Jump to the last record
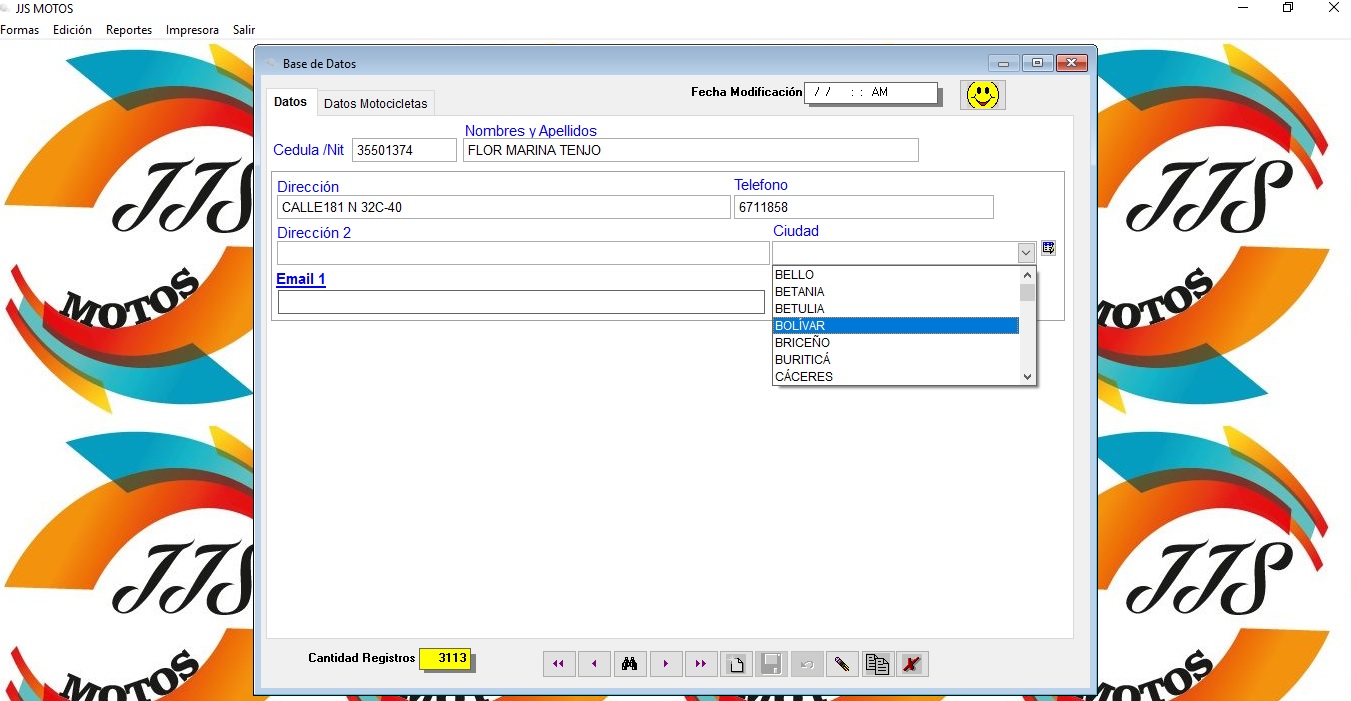1351x701 pixels. click(x=701, y=664)
